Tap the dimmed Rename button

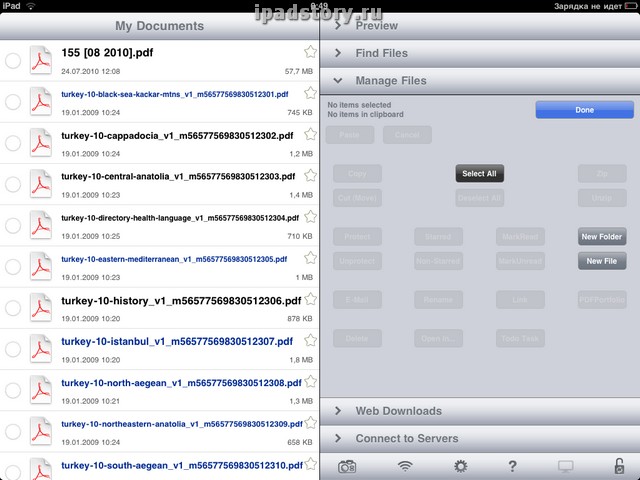[x=438, y=300]
